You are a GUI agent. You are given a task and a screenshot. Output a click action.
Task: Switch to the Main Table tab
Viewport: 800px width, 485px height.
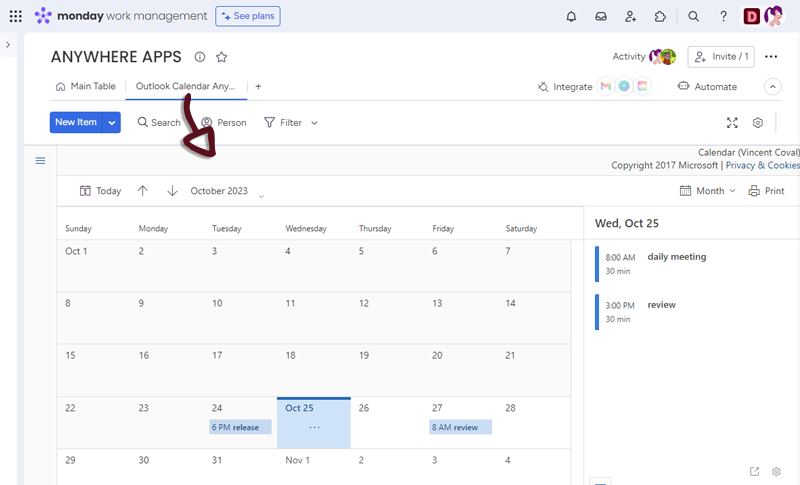click(x=86, y=87)
